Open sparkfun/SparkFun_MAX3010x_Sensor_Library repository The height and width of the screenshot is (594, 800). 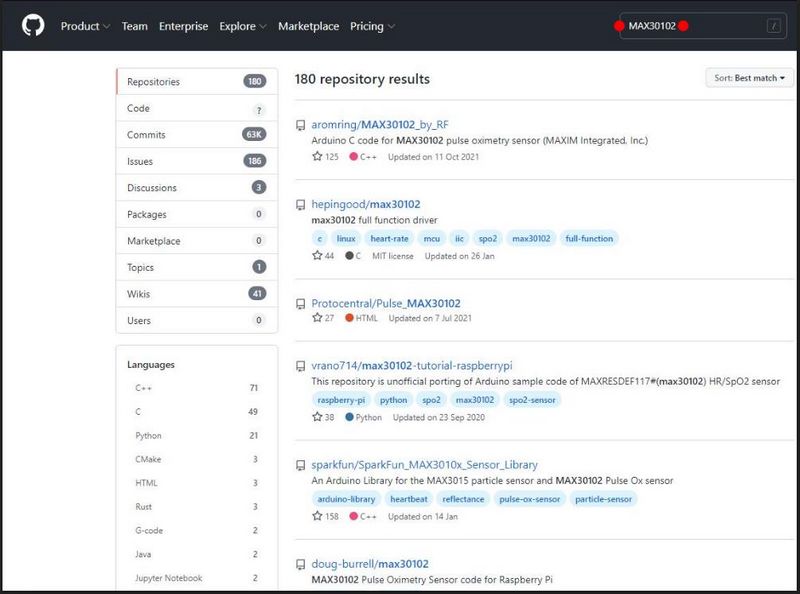coord(424,464)
